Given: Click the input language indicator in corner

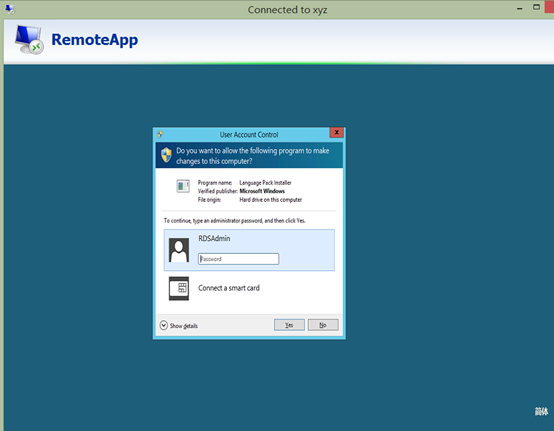Looking at the screenshot, I should coord(541,411).
